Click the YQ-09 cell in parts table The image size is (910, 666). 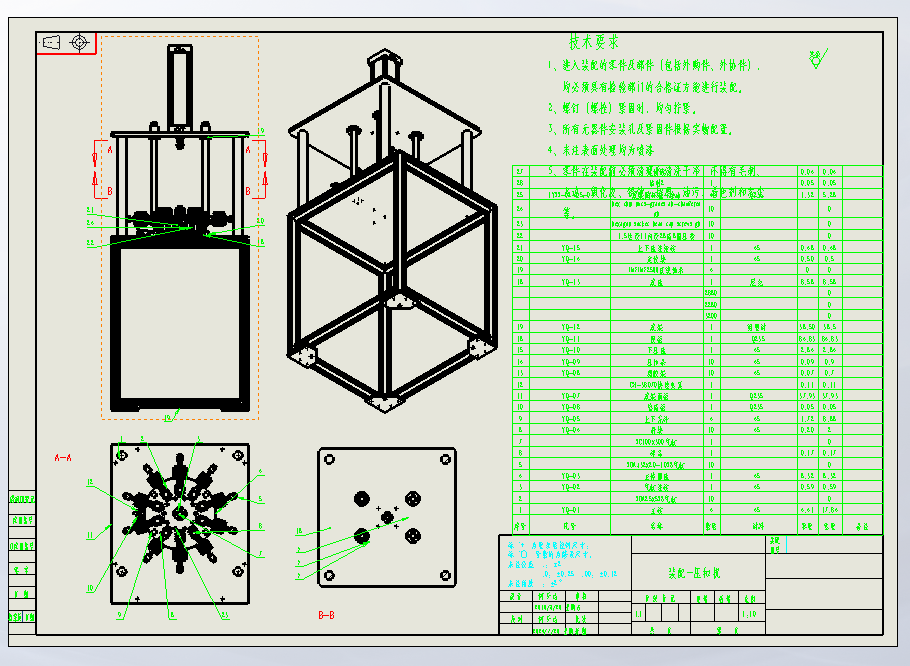click(x=570, y=361)
